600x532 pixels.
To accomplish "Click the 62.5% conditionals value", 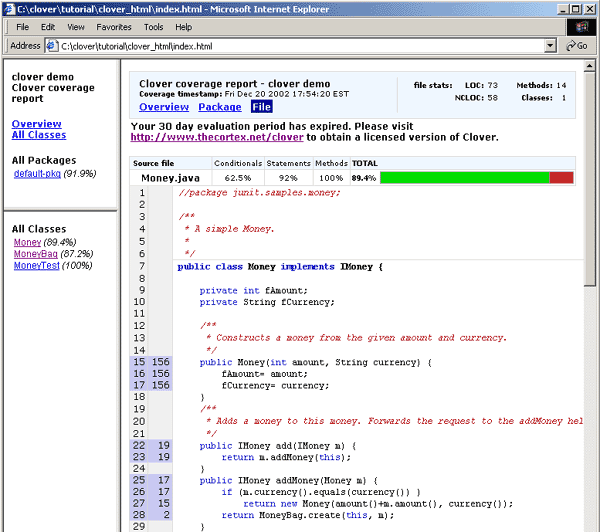I will (238, 178).
